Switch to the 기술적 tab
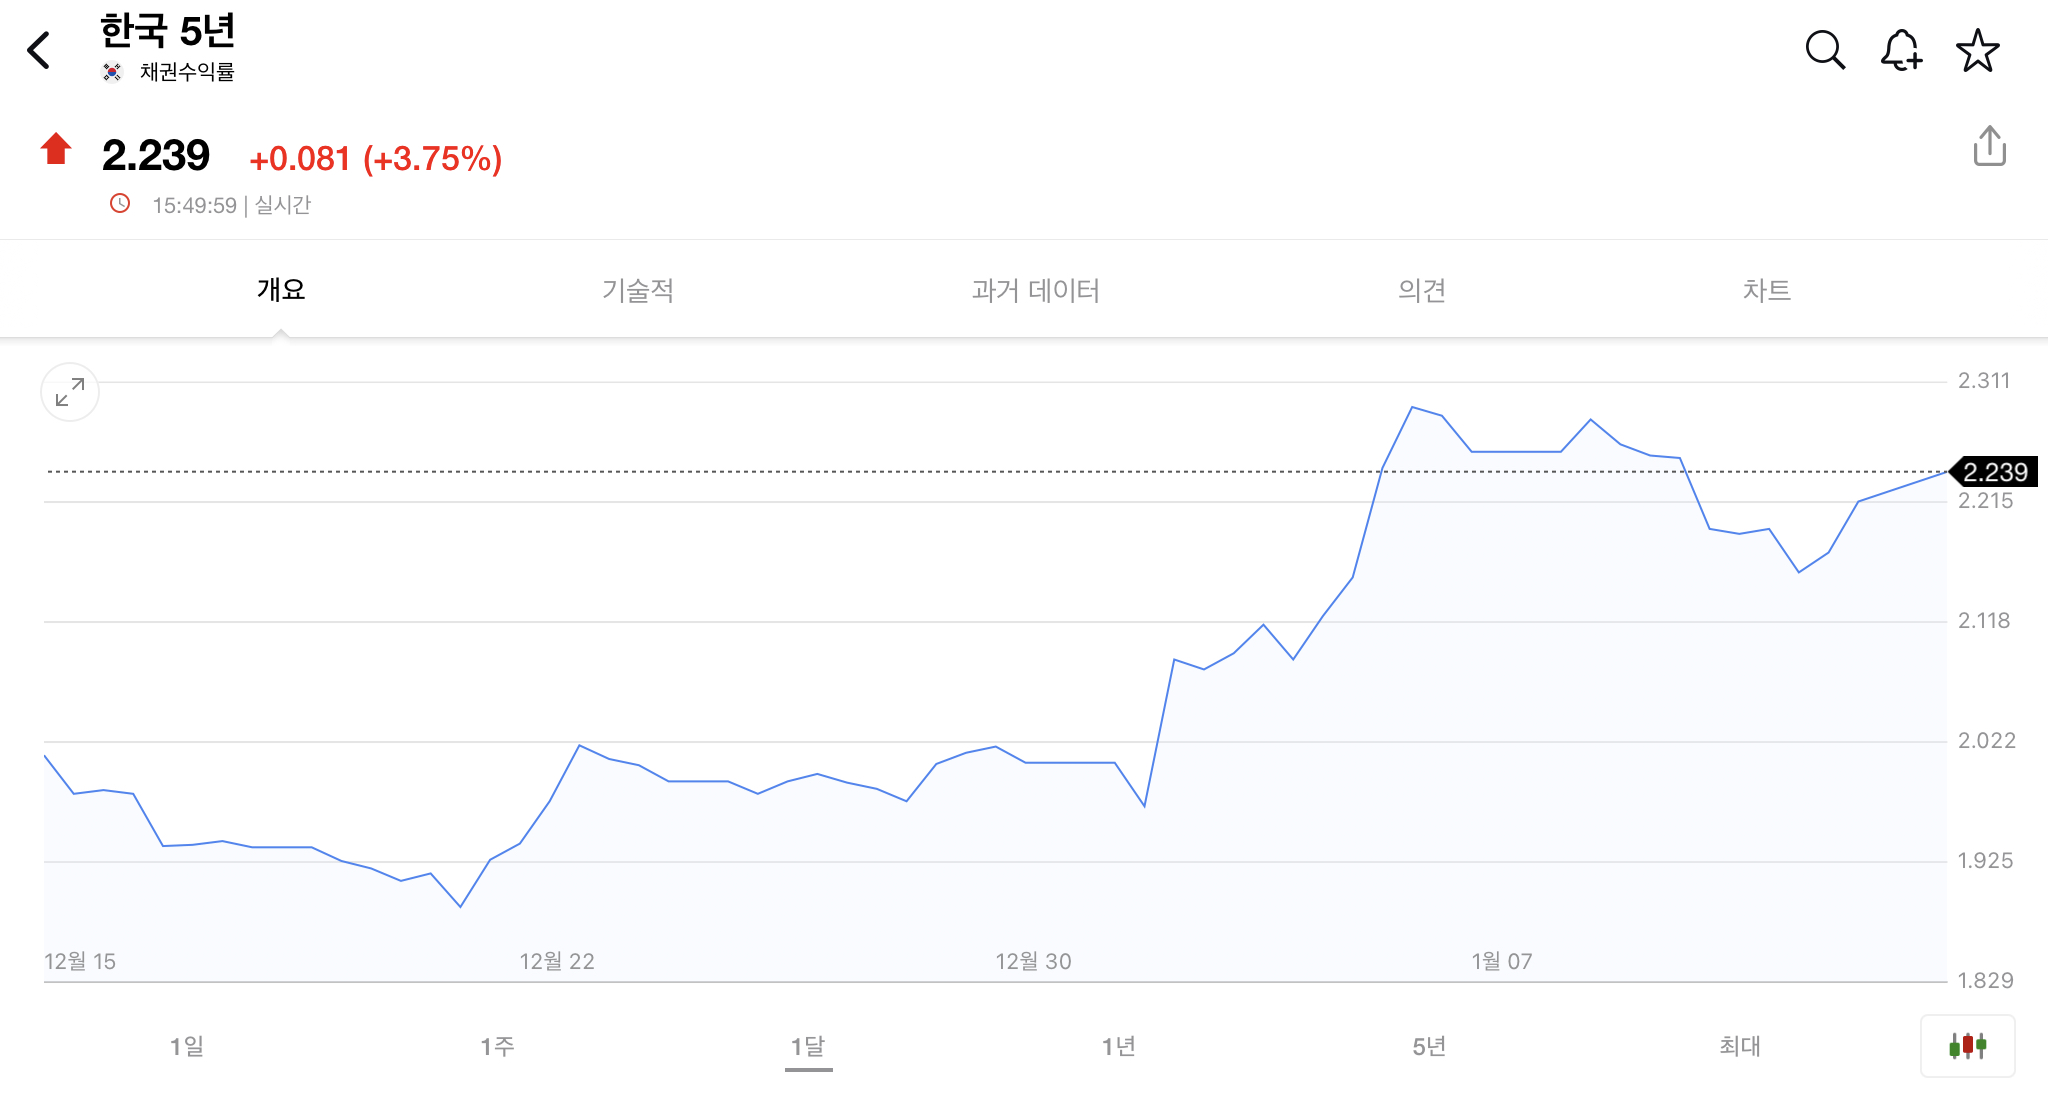Screen dimensions: 2048x1099 click(638, 290)
